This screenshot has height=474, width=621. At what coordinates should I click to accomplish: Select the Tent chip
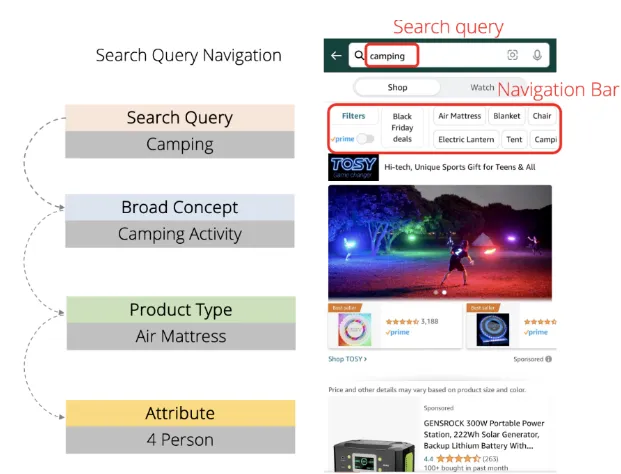tap(514, 140)
